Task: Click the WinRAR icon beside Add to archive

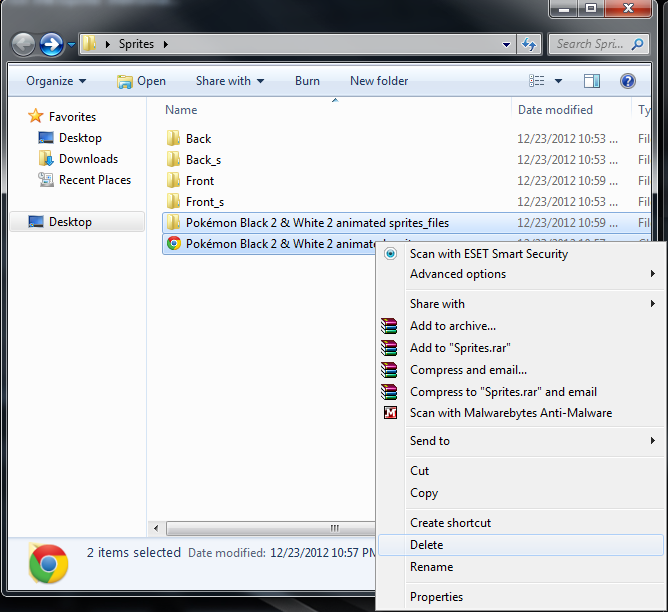Action: pos(390,326)
